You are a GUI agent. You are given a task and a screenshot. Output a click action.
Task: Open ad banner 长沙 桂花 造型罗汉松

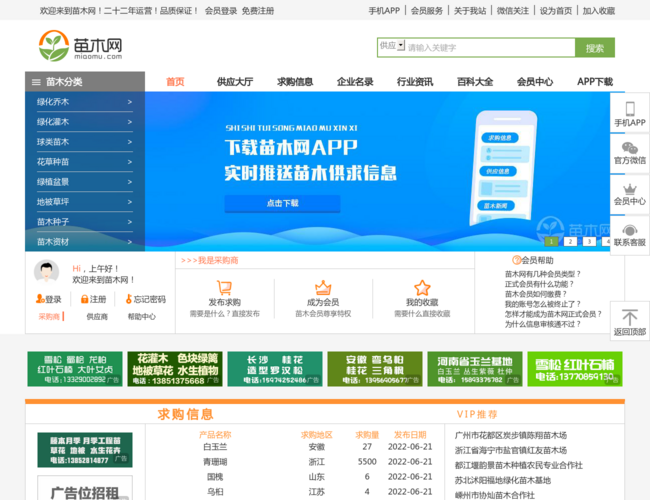[275, 369]
